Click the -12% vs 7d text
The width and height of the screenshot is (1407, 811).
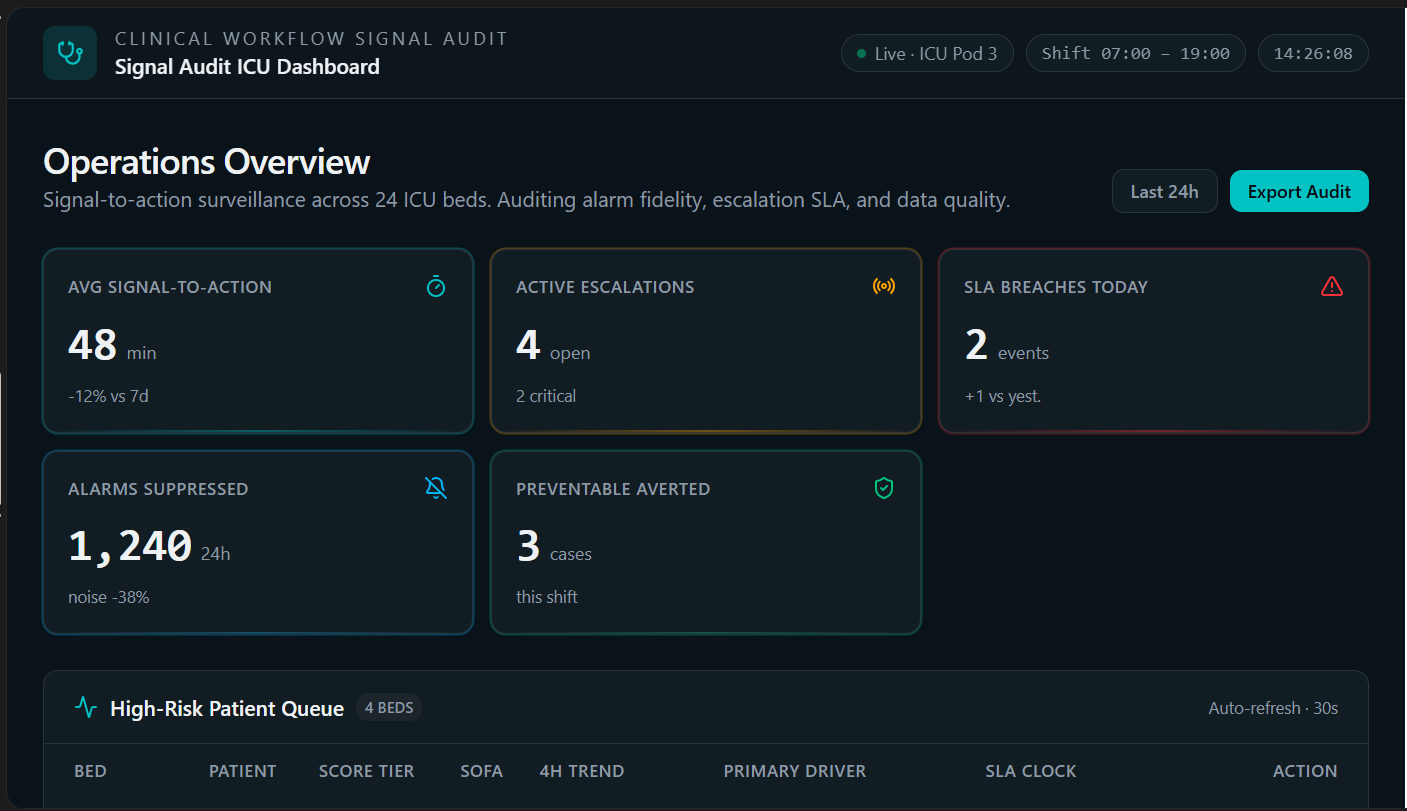[108, 396]
